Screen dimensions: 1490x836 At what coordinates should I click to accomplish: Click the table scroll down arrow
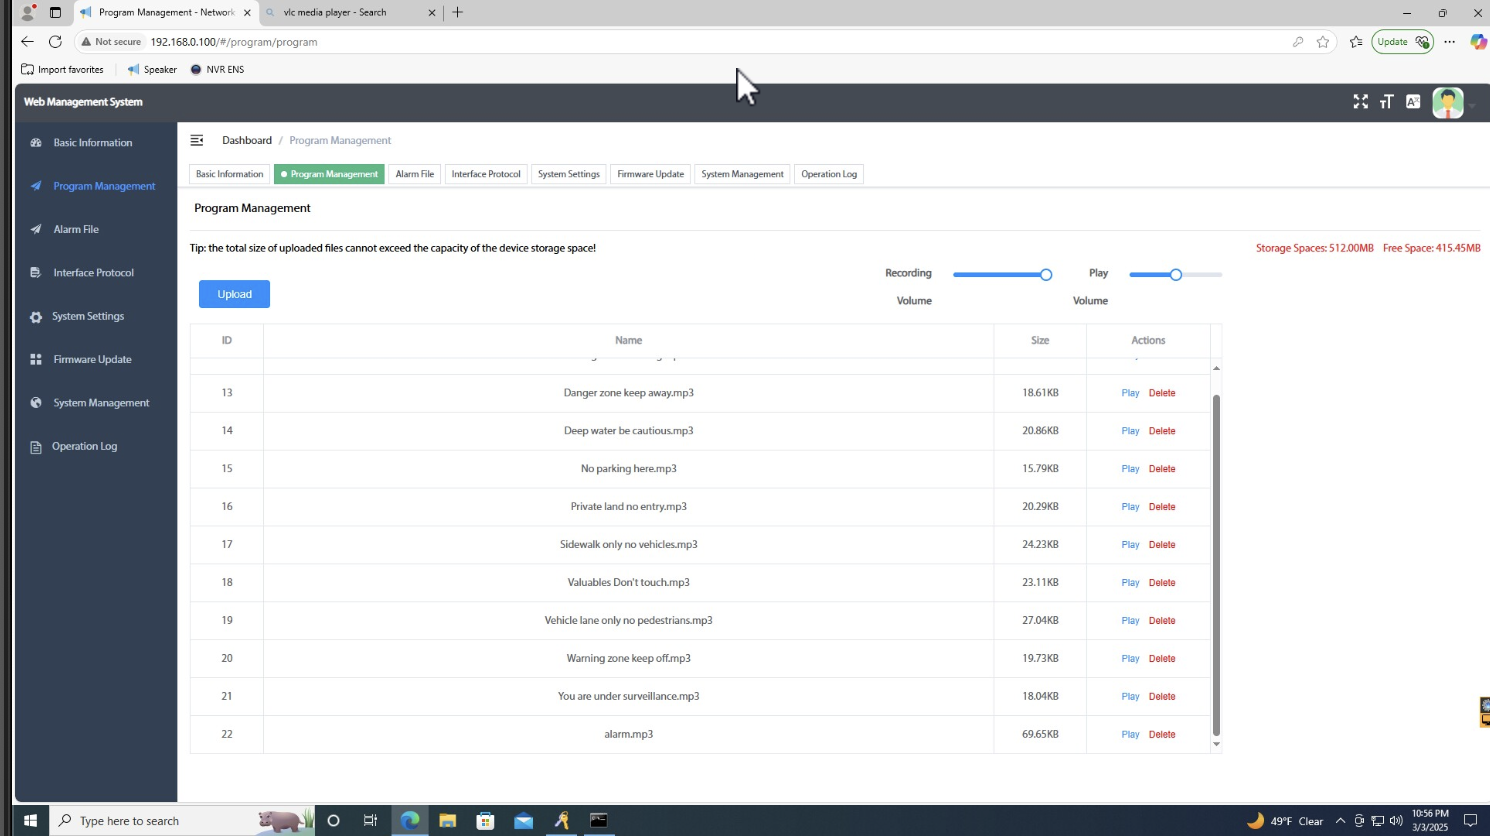(1216, 744)
